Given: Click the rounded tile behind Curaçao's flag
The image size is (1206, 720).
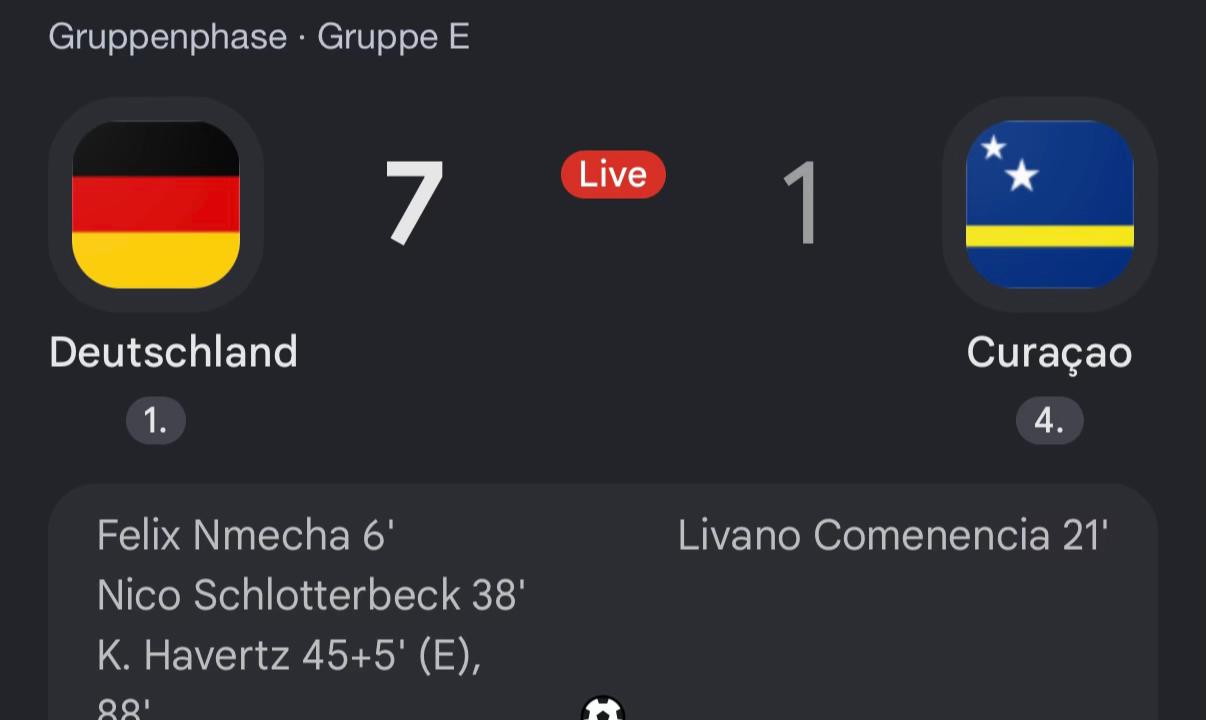Looking at the screenshot, I should [1050, 205].
